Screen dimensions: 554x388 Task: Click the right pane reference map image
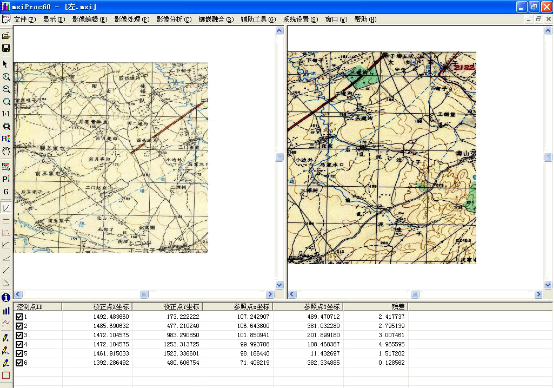tap(382, 158)
